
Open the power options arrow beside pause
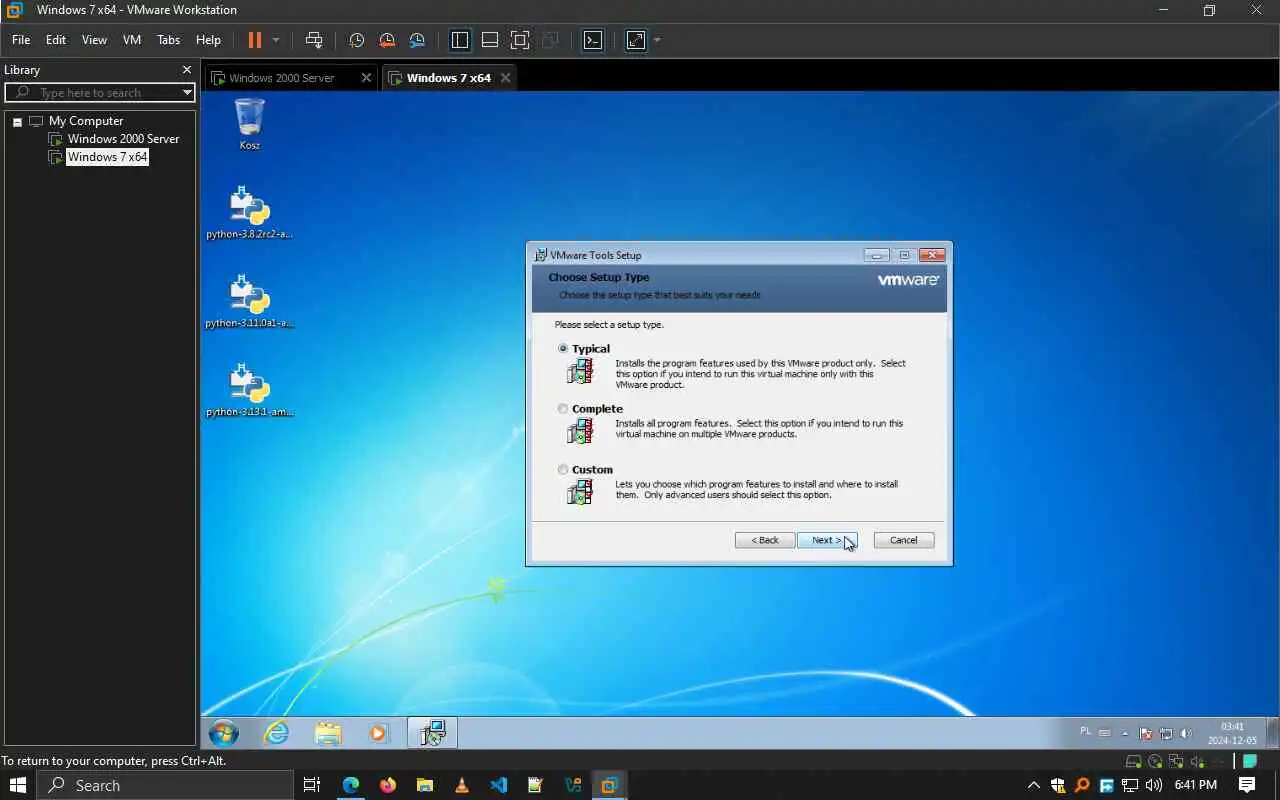coord(276,40)
